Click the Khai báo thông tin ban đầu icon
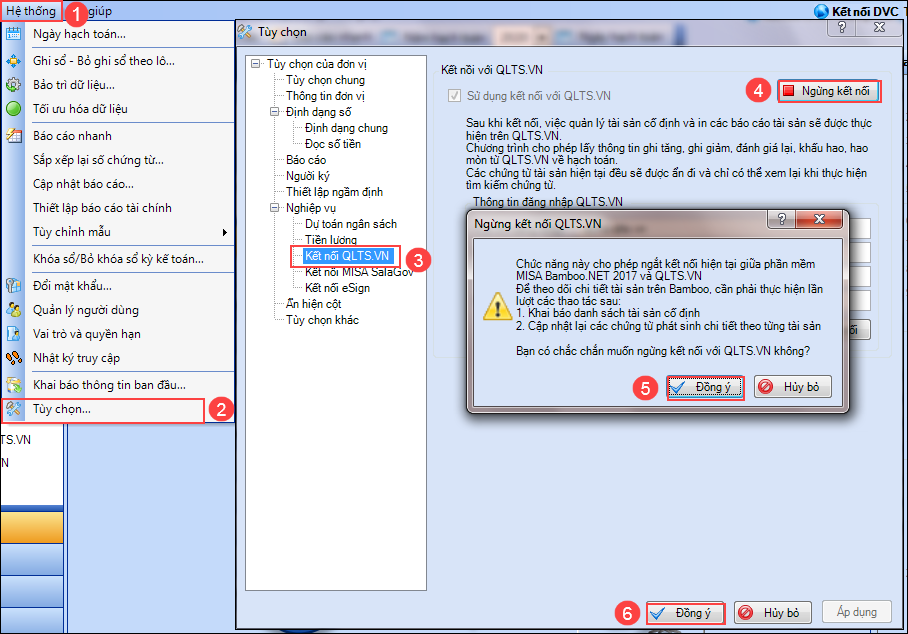Image resolution: width=908 pixels, height=634 pixels. pyautogui.click(x=13, y=385)
